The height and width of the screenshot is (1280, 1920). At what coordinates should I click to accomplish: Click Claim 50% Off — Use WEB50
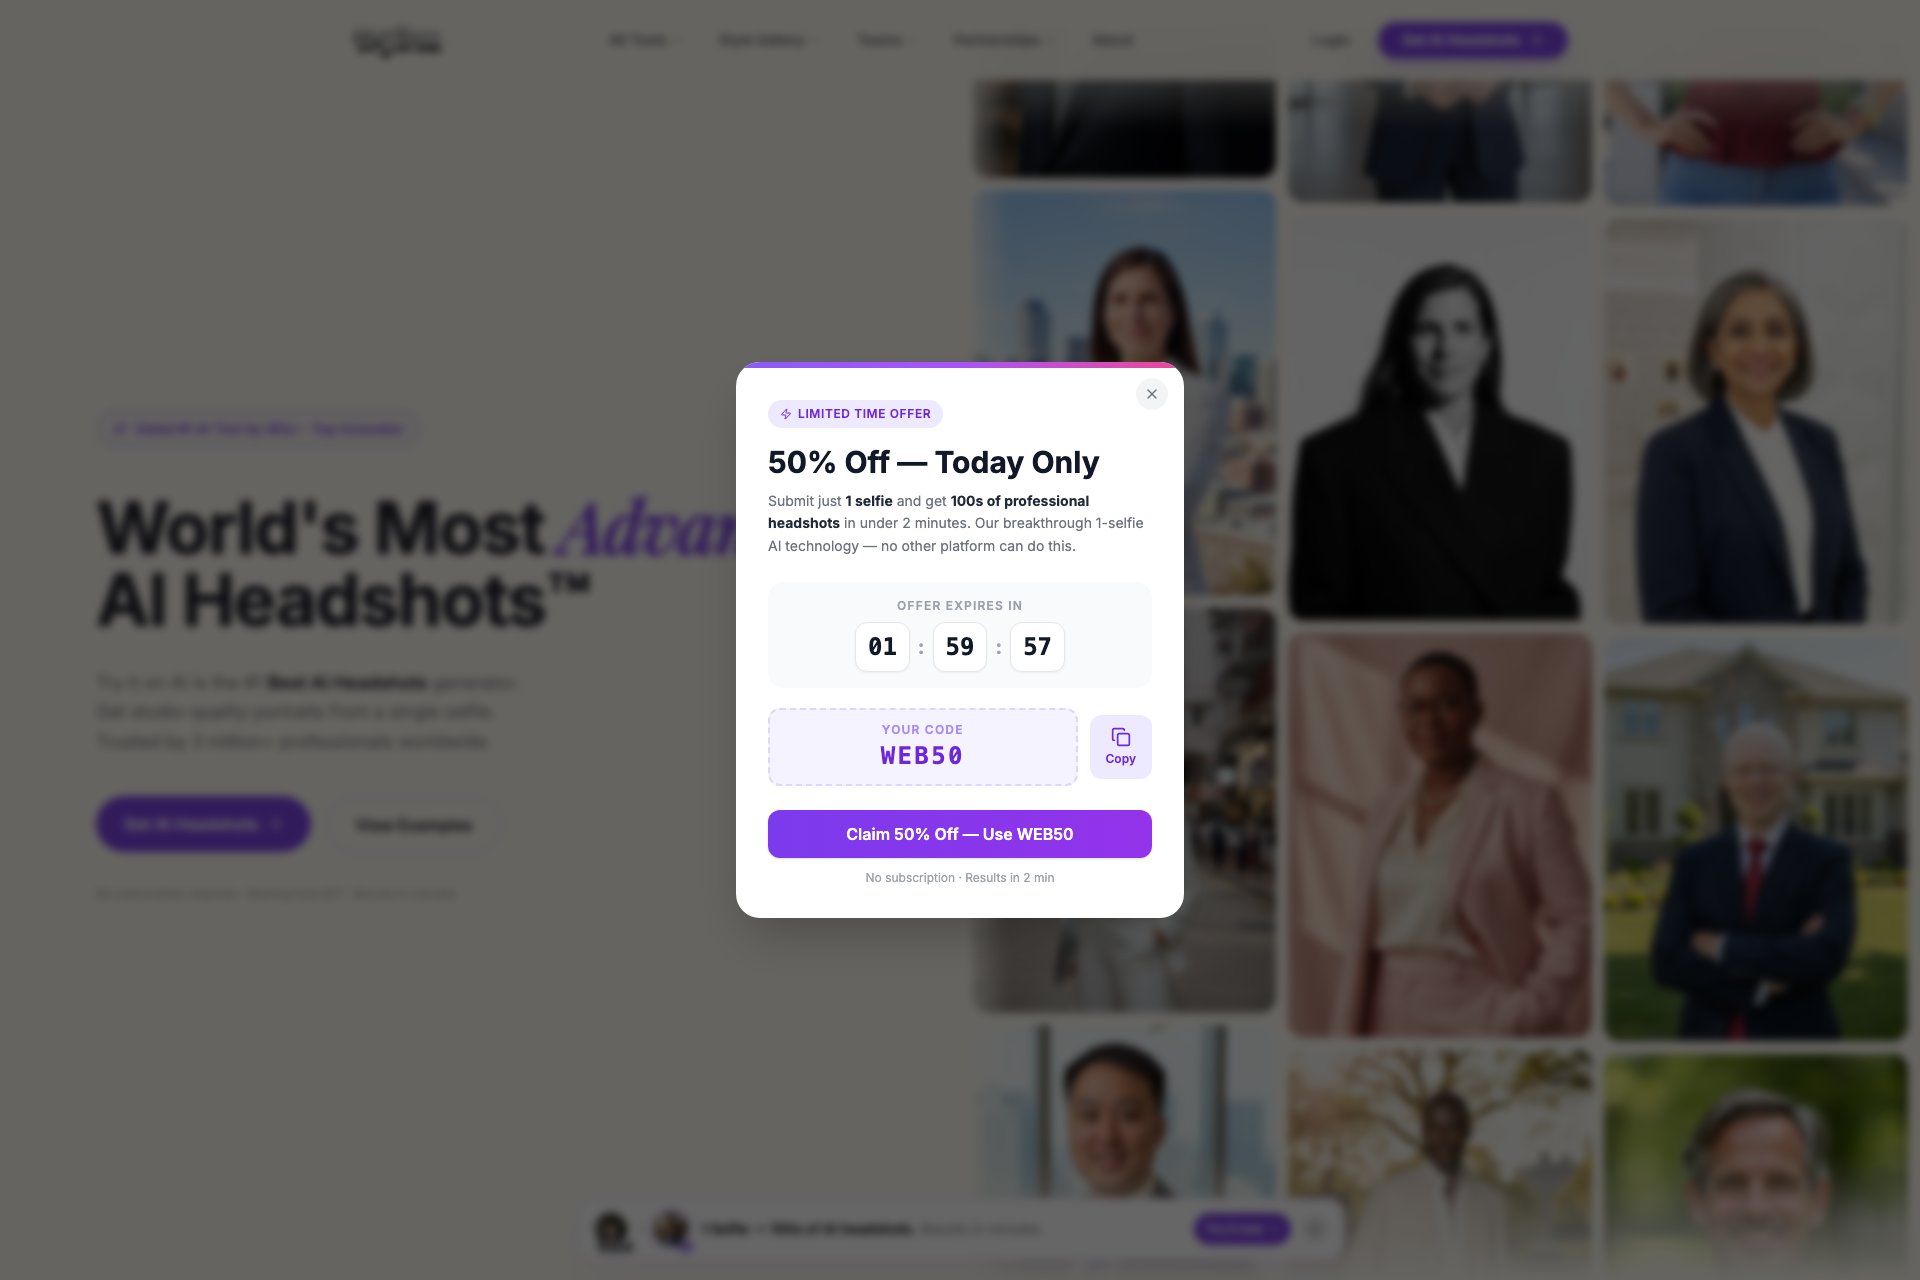[959, 834]
